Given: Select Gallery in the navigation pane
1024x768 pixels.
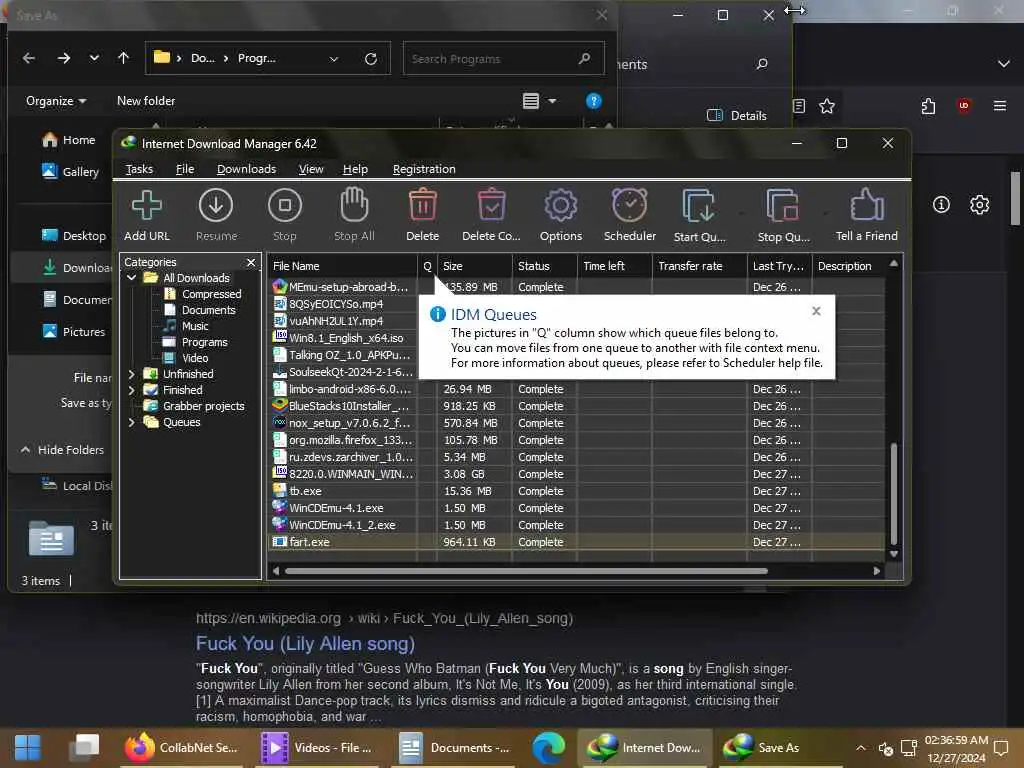Looking at the screenshot, I should coord(70,172).
